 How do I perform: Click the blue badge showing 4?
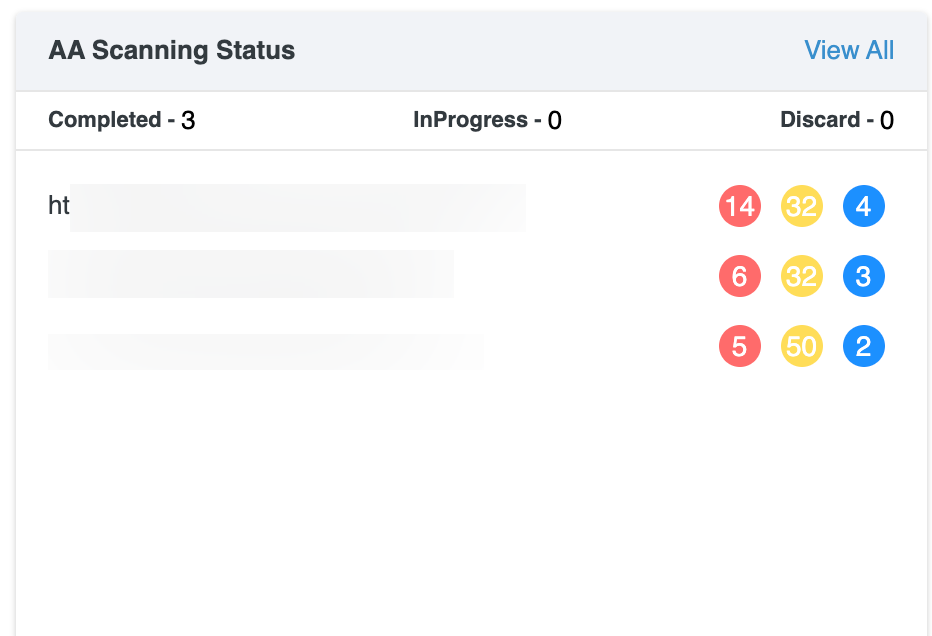(863, 207)
